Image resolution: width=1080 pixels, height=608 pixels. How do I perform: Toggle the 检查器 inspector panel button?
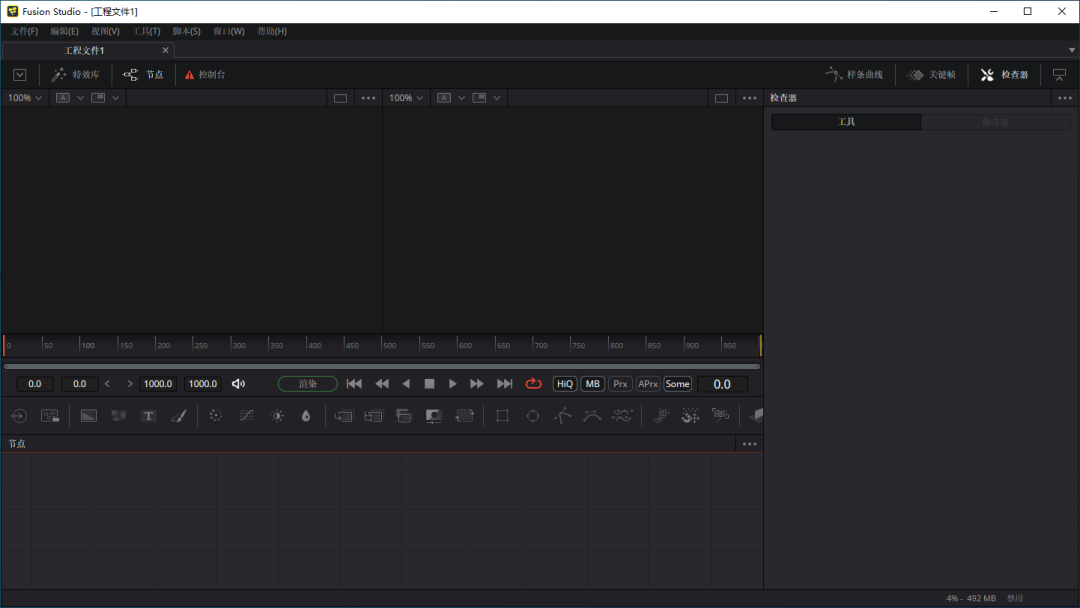pyautogui.click(x=1004, y=74)
